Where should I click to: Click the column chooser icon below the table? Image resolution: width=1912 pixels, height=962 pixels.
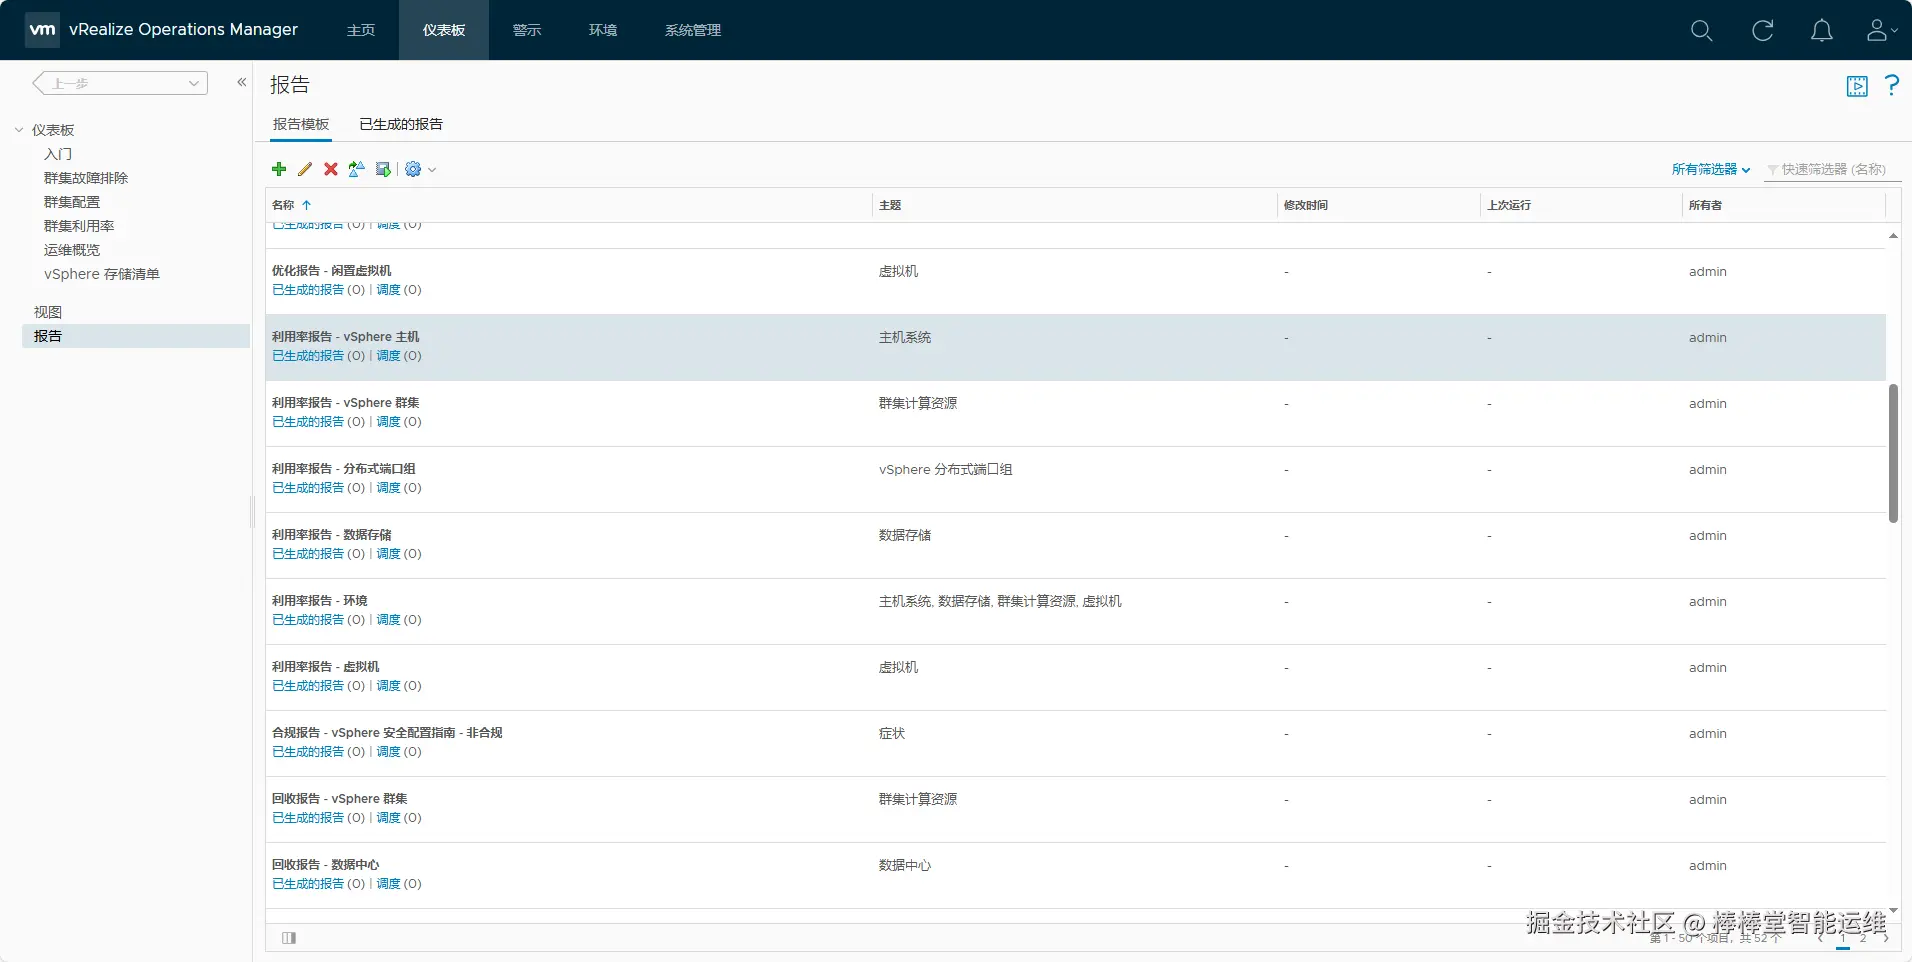(289, 938)
